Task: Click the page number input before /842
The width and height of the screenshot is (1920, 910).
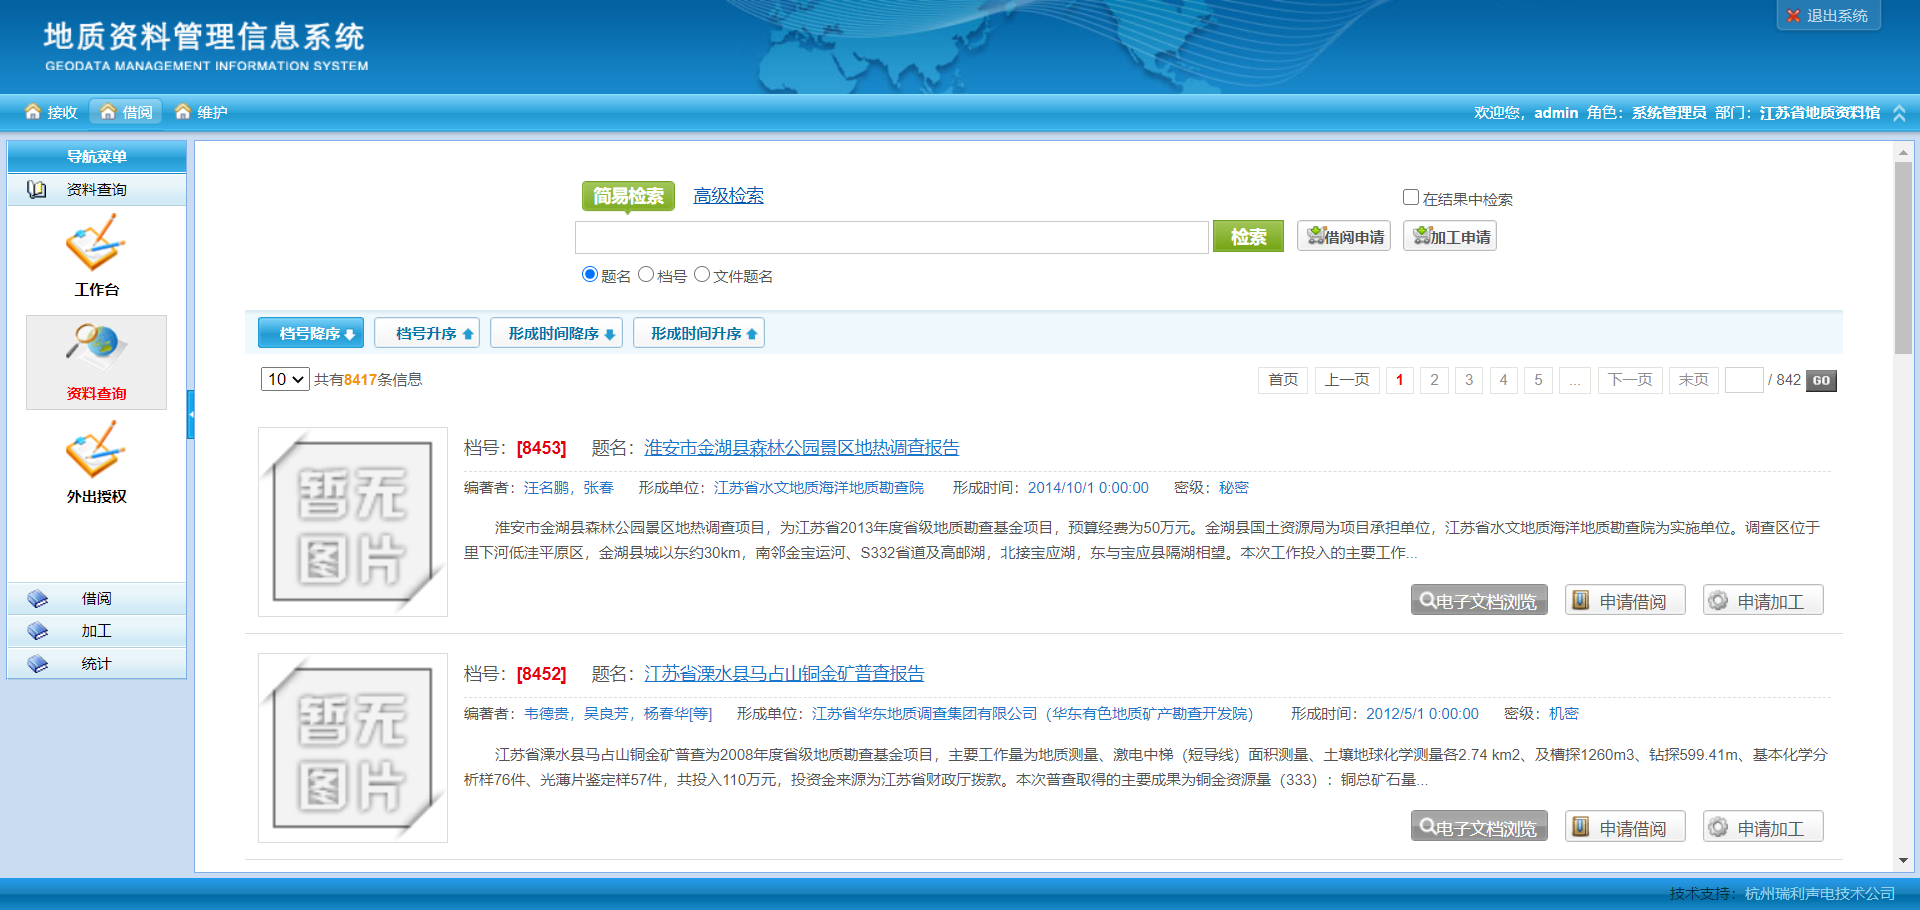Action: tap(1744, 380)
